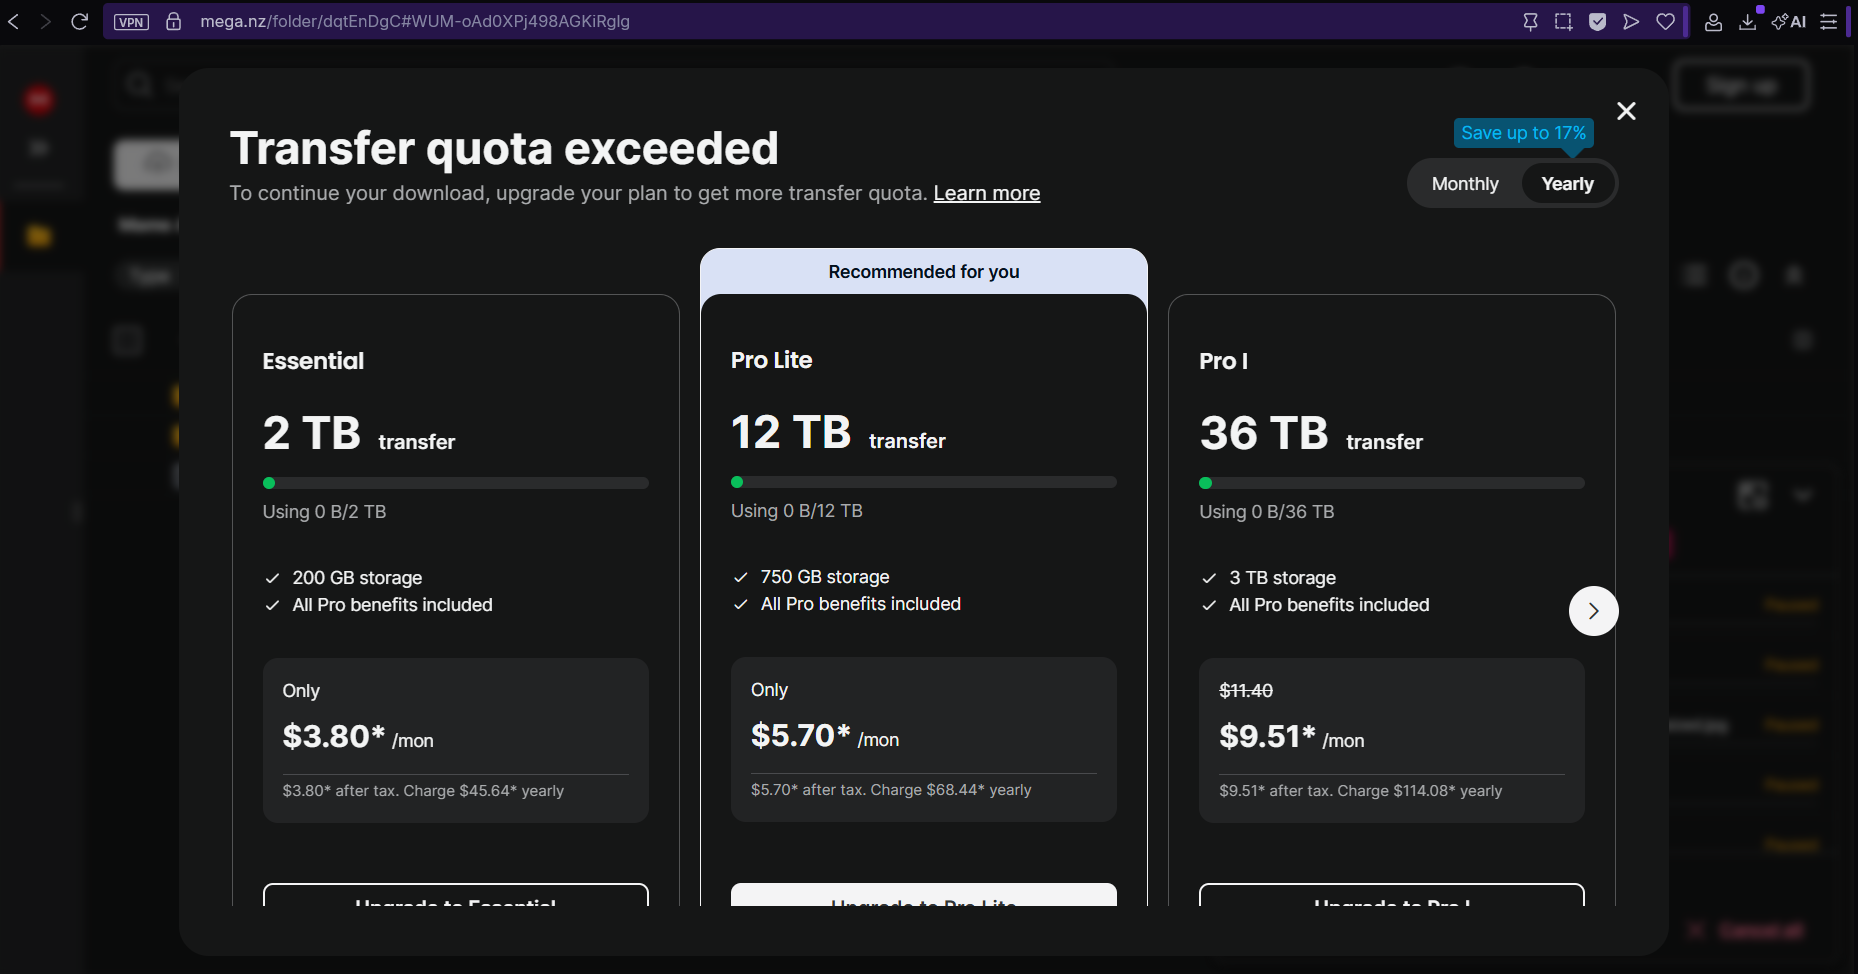Click the Save up to 17% badge
1858x974 pixels.
1523,133
